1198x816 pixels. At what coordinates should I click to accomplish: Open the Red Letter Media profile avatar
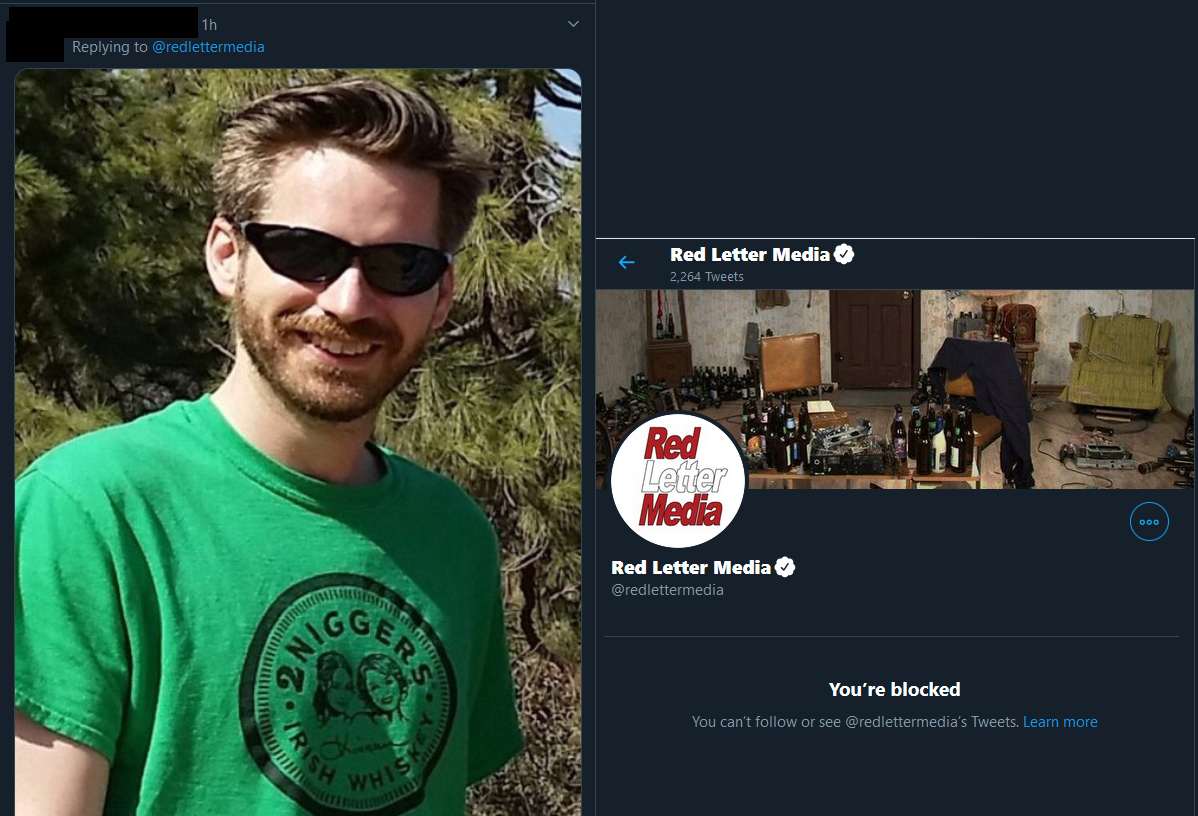(x=678, y=480)
